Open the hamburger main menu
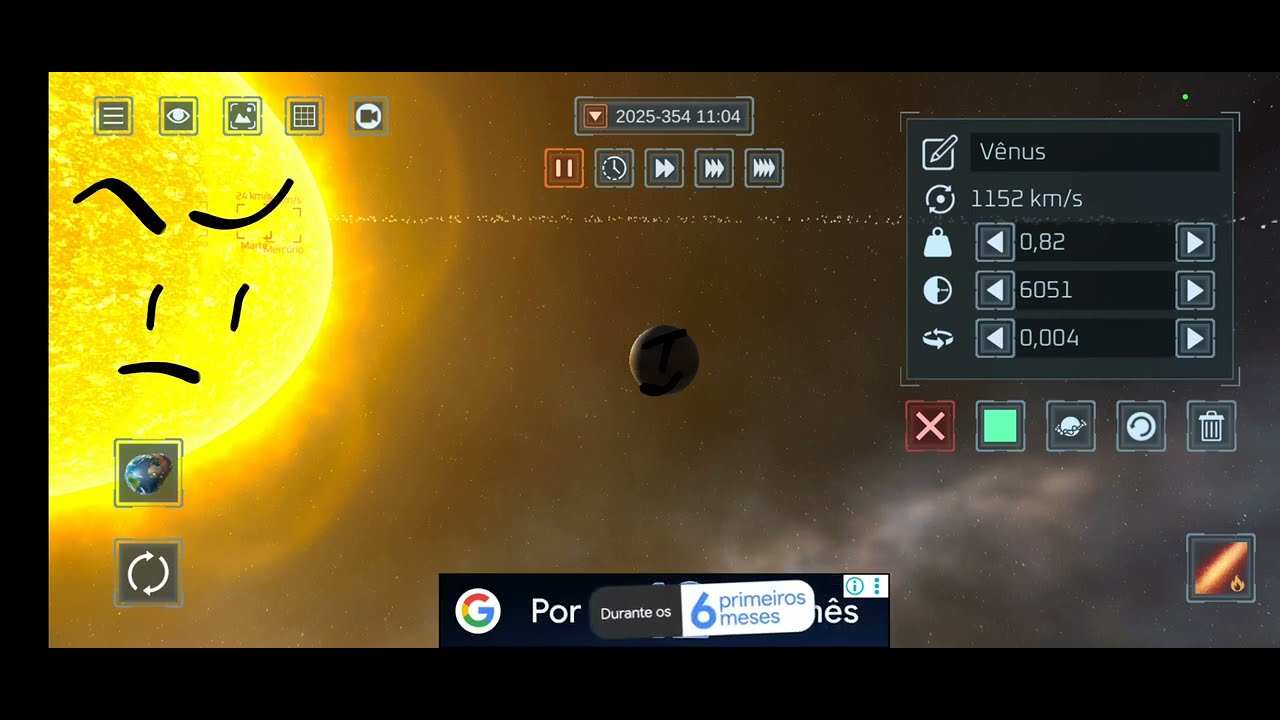1280x720 pixels. [114, 117]
